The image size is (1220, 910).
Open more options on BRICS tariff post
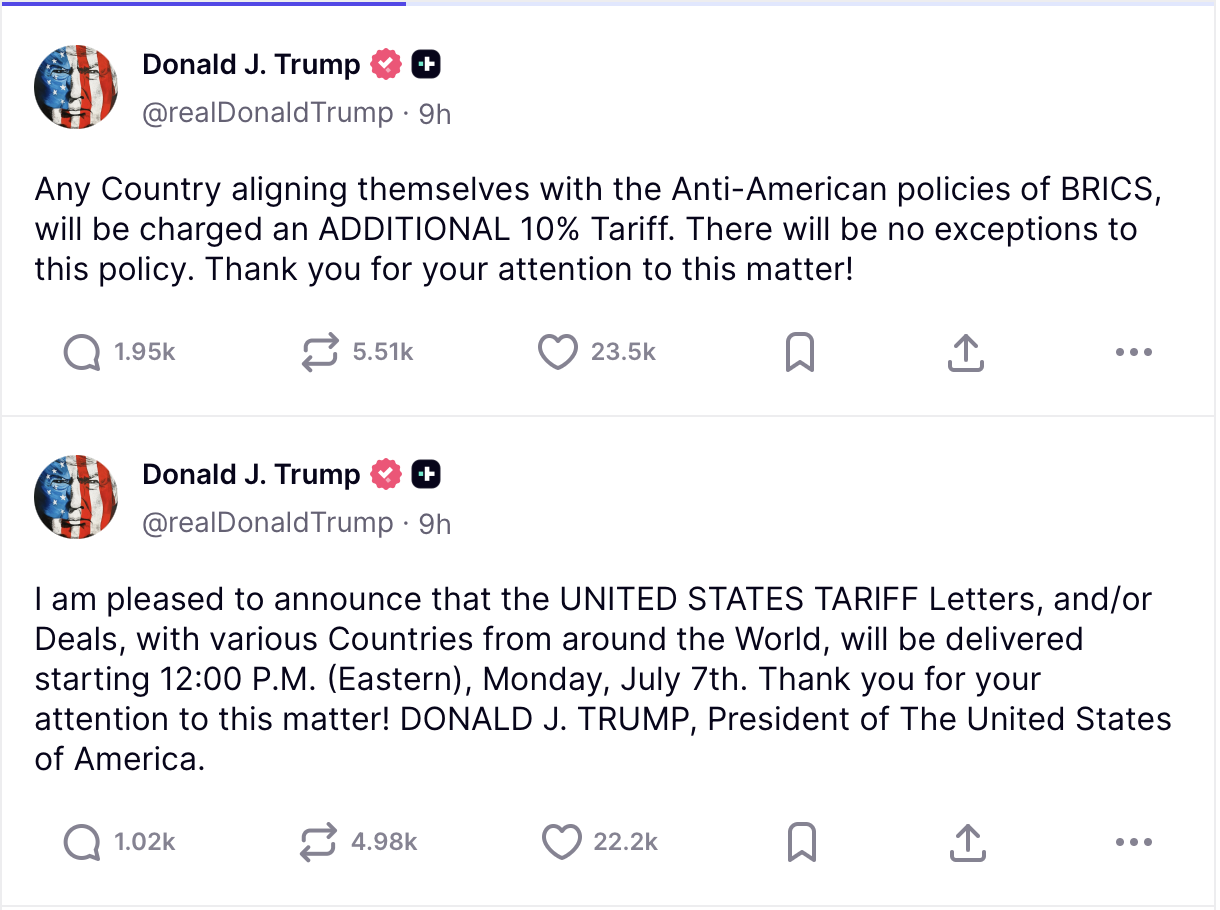click(1133, 352)
